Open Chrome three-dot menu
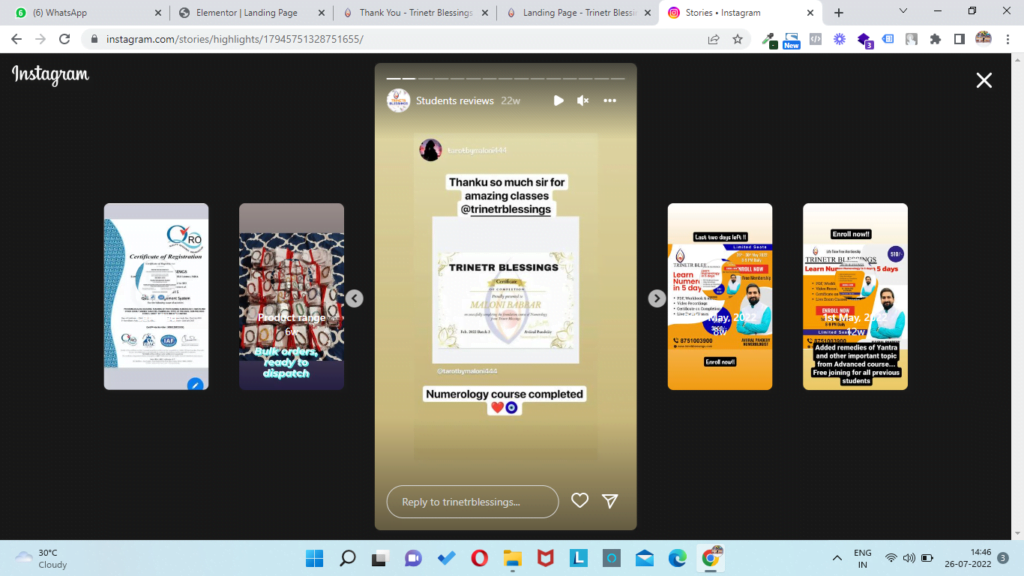The width and height of the screenshot is (1024, 576). click(1007, 39)
